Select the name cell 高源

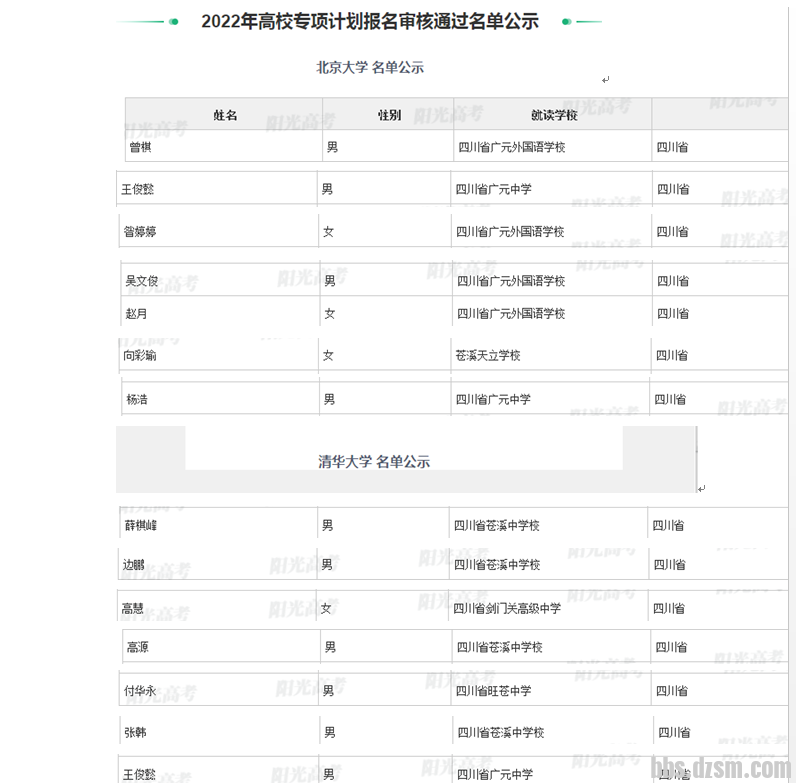click(138, 647)
